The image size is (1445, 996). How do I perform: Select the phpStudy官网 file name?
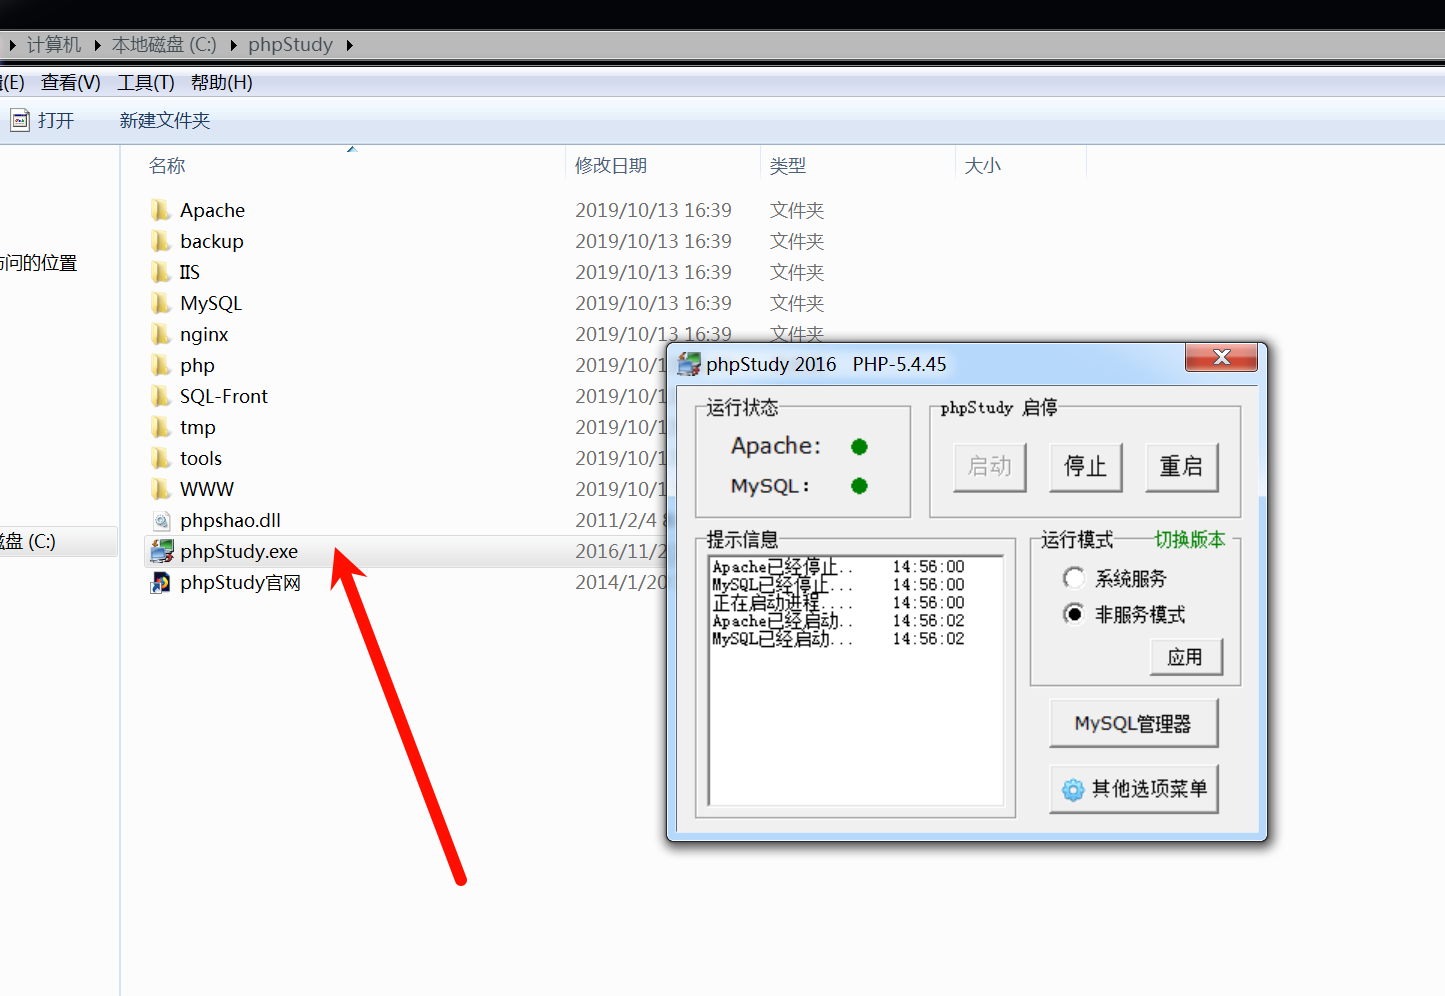point(240,583)
